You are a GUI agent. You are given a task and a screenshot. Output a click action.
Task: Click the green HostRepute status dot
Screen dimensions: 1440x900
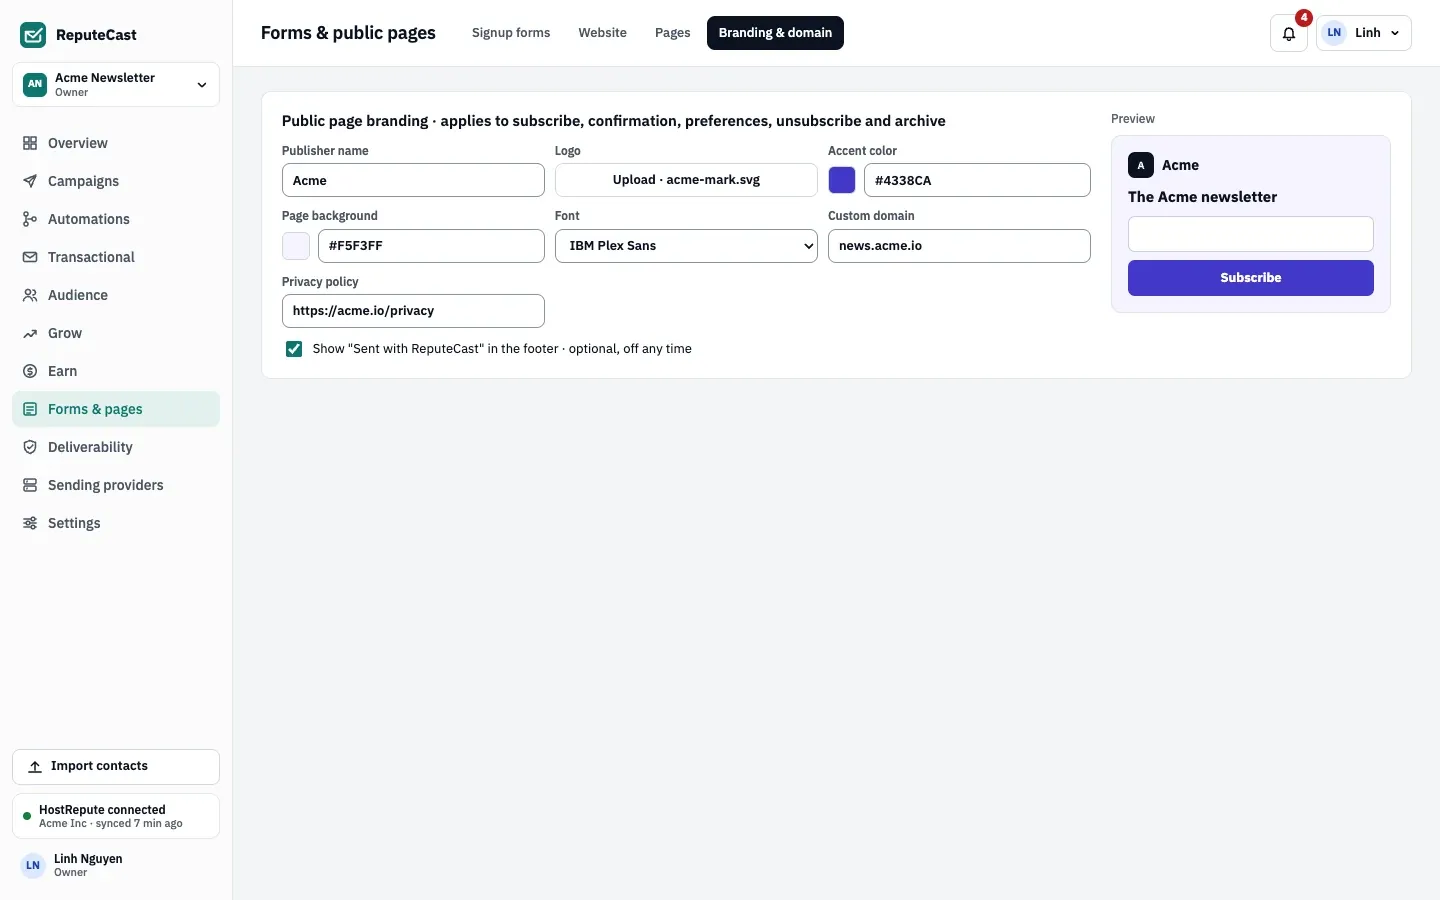pyautogui.click(x=27, y=816)
